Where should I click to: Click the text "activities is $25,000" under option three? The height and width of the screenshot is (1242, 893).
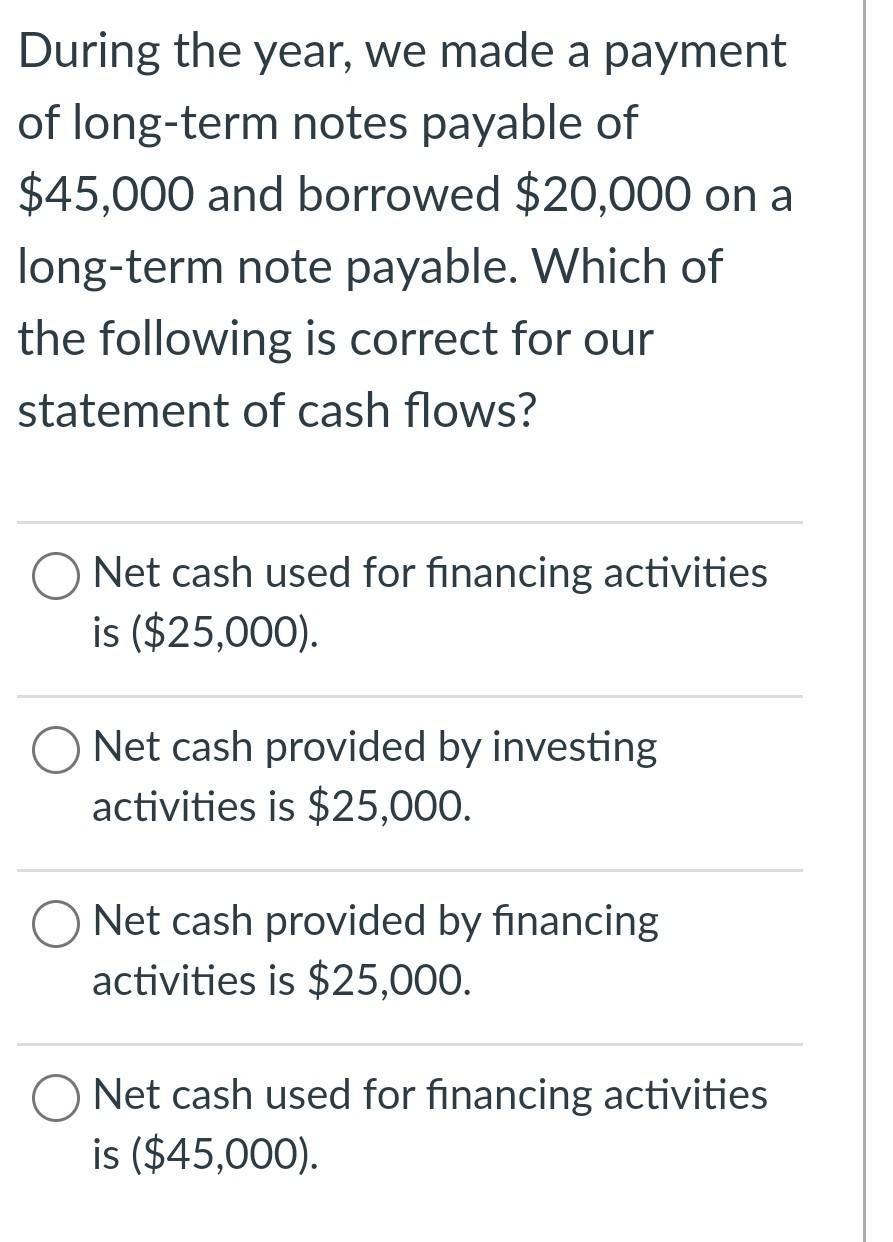280,981
